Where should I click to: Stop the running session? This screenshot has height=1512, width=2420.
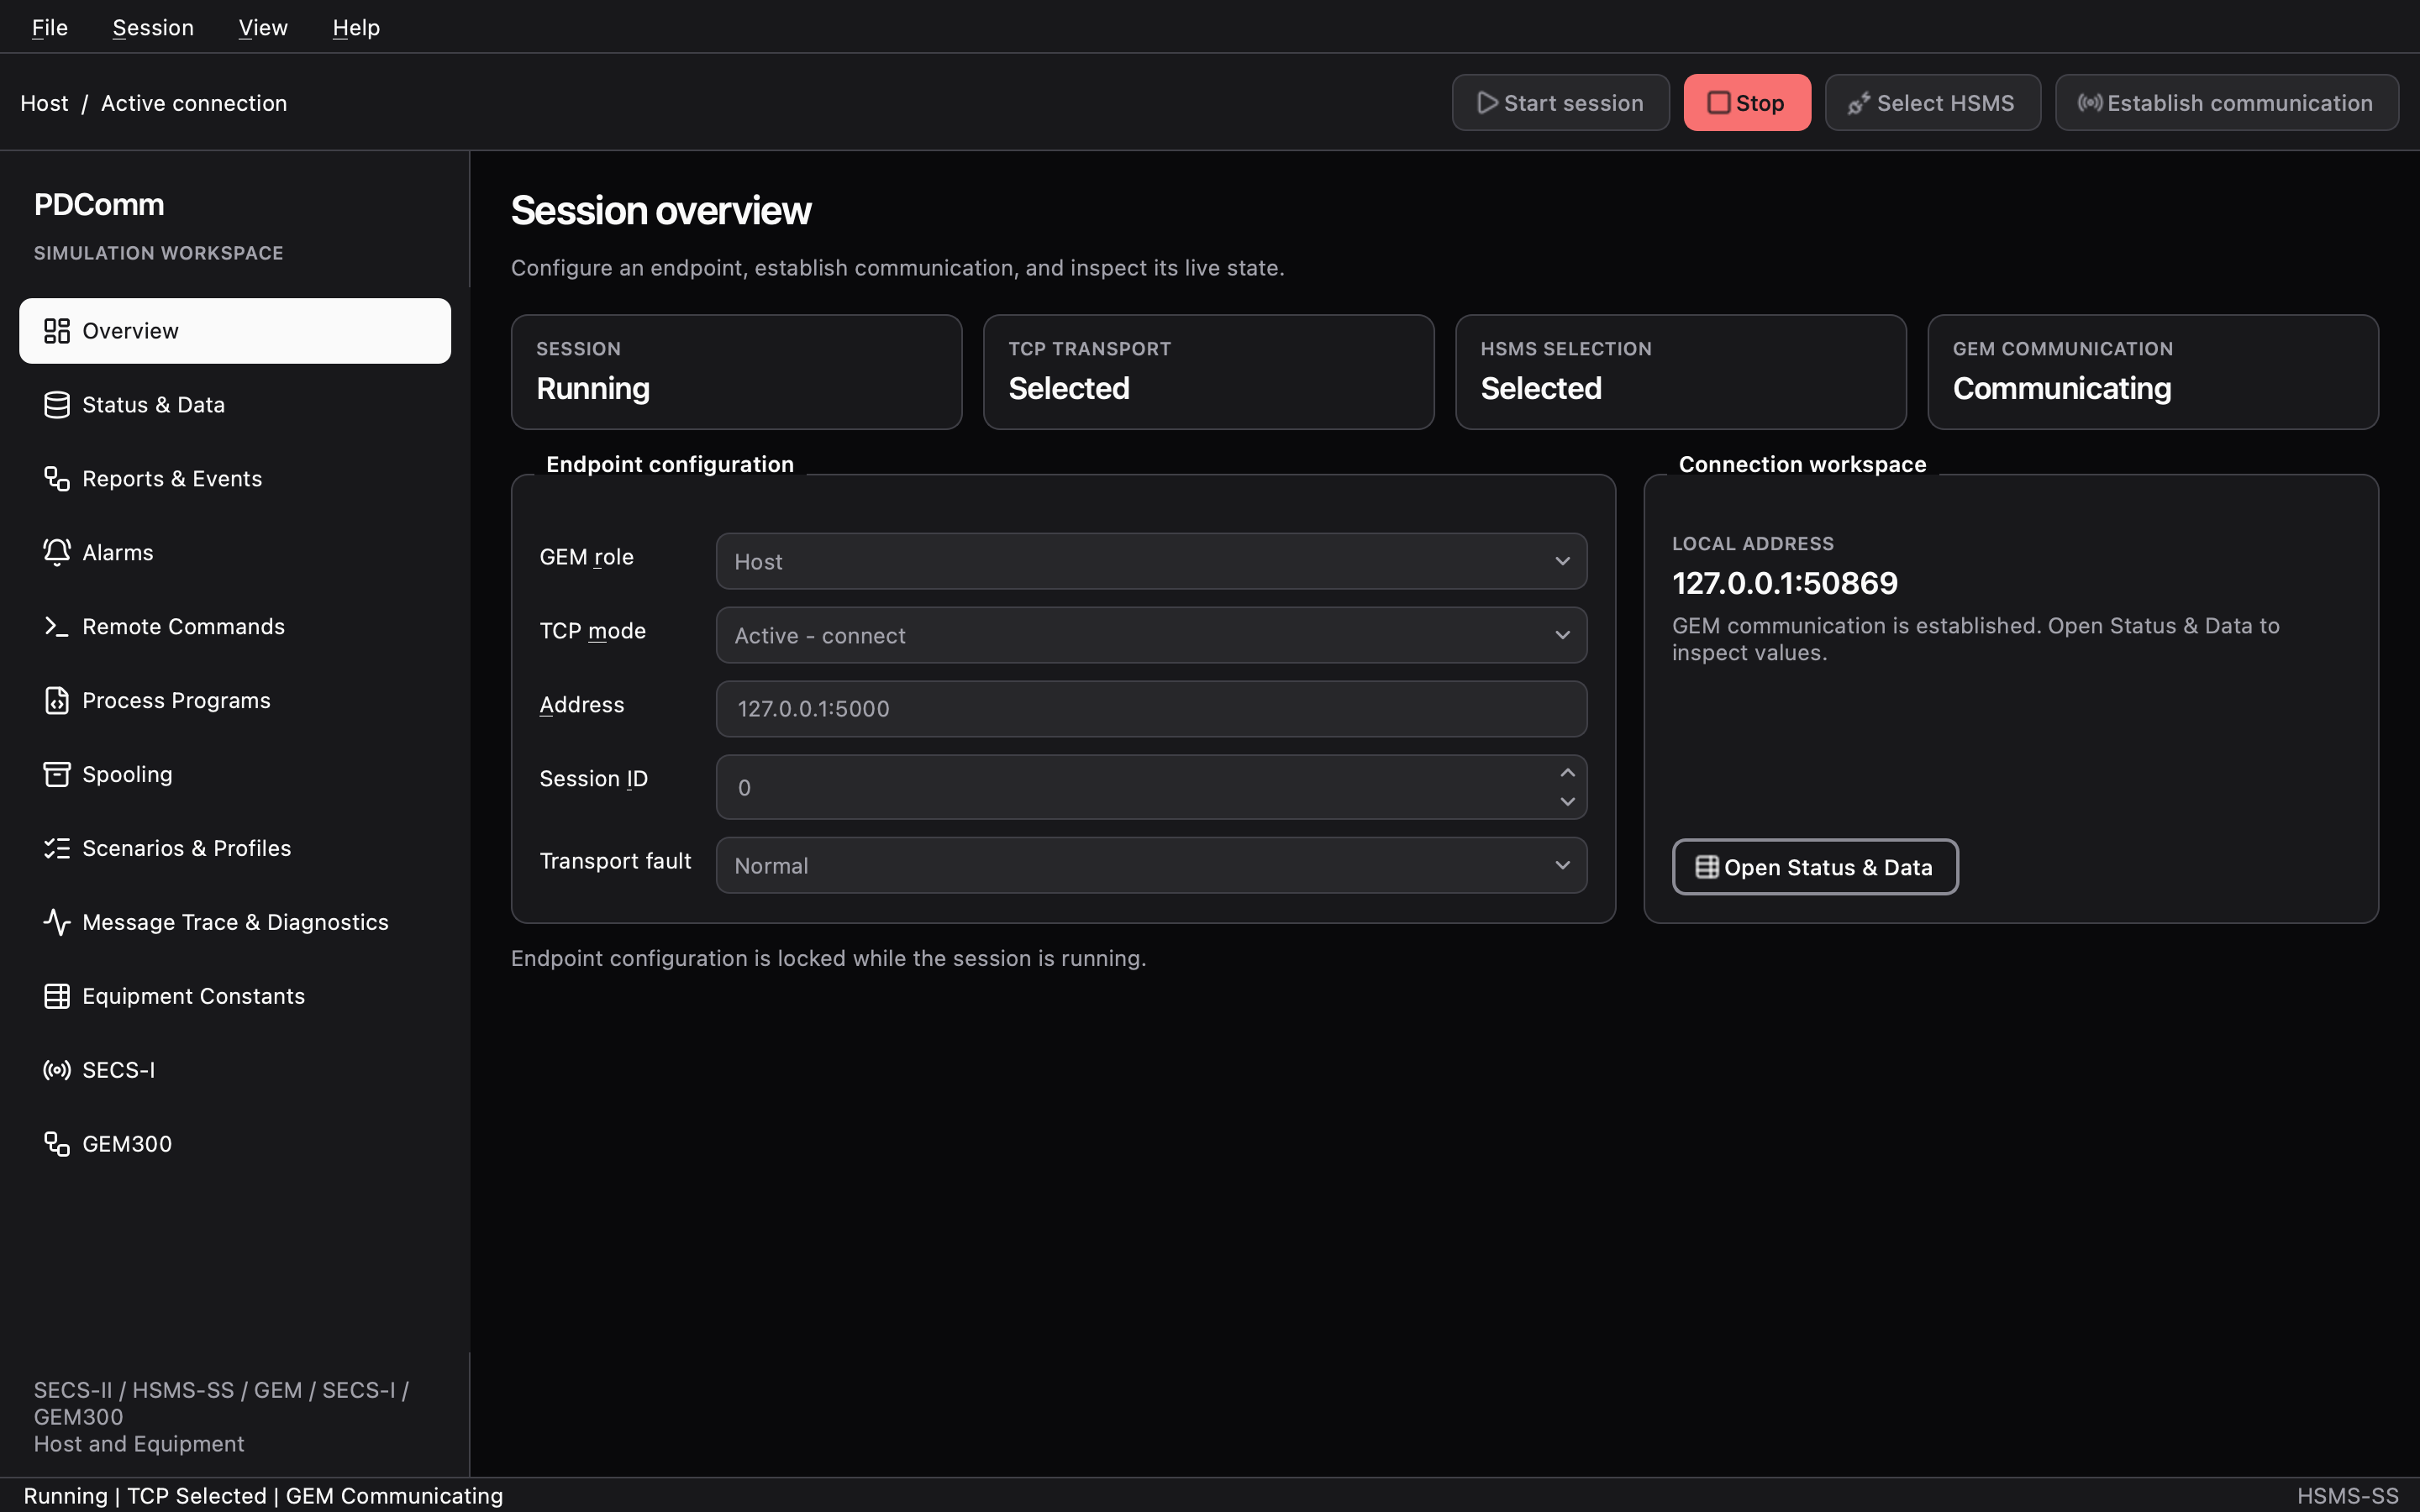[1747, 103]
